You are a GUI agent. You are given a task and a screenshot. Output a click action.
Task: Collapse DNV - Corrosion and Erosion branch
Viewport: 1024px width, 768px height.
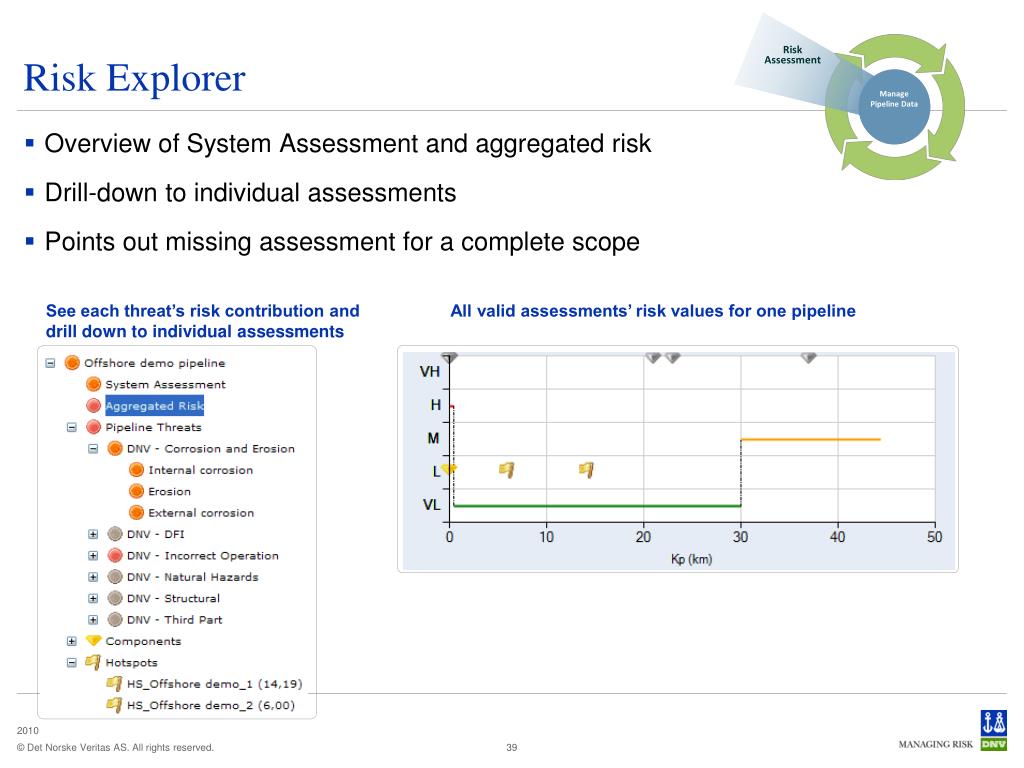(x=93, y=449)
